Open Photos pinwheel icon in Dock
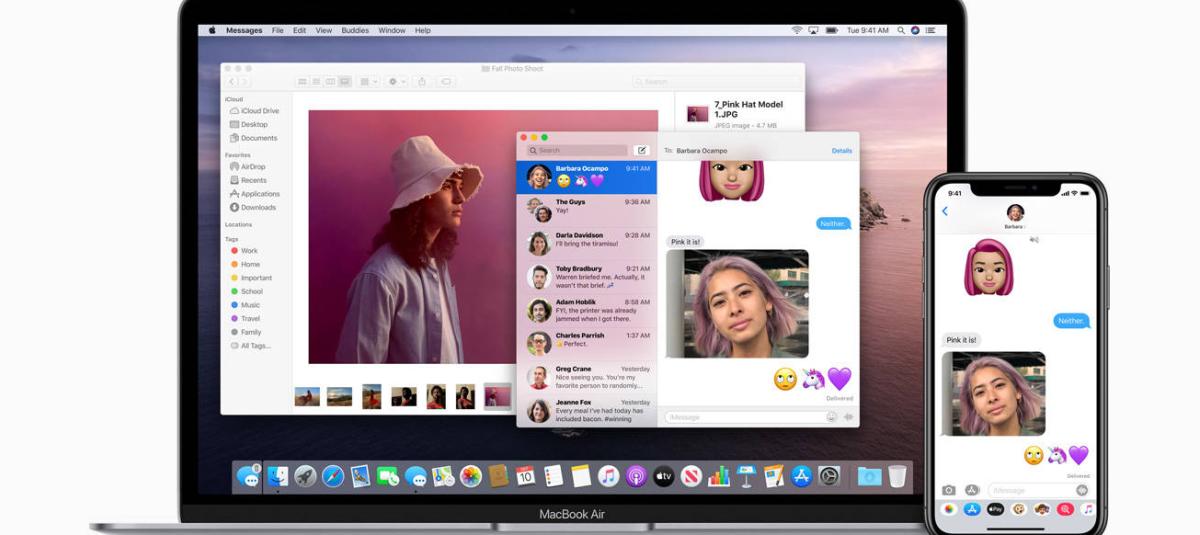Image resolution: width=1200 pixels, height=535 pixels. click(470, 476)
